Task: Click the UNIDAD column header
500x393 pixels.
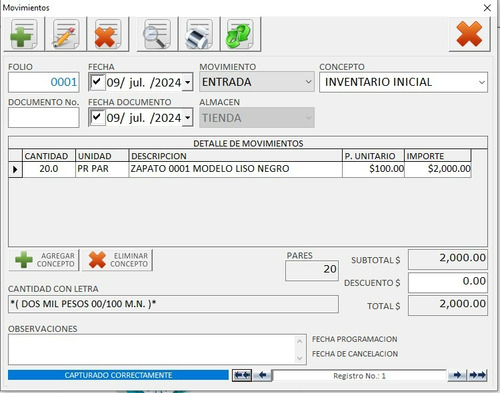Action: point(102,156)
